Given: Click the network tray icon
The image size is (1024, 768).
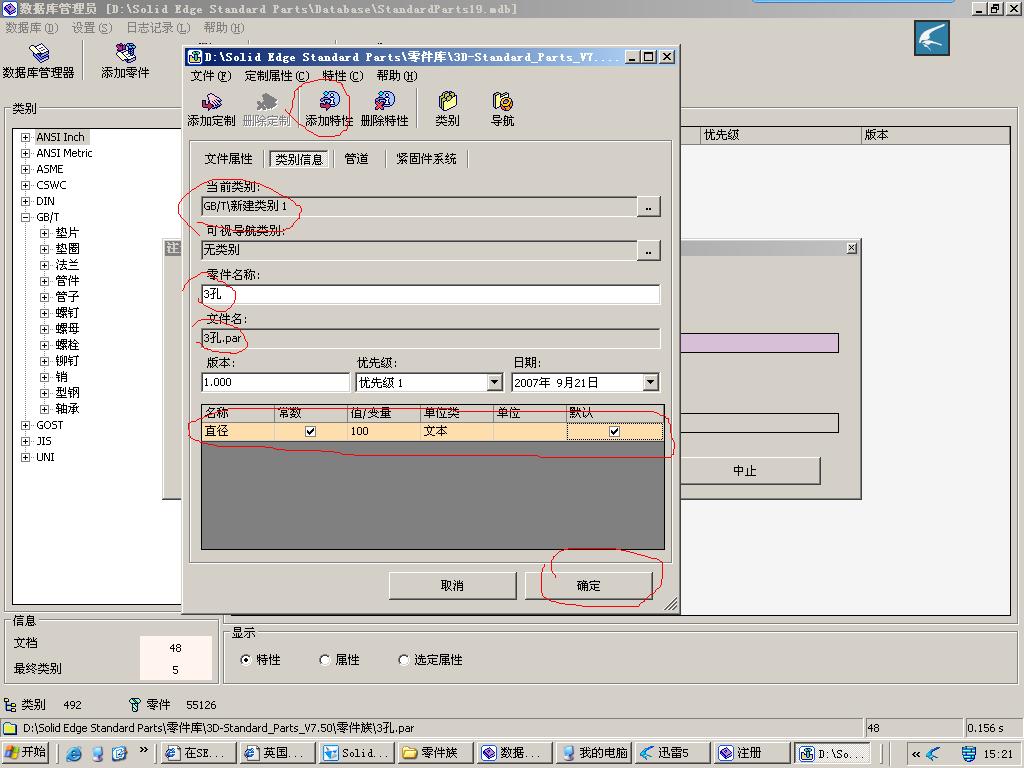Looking at the screenshot, I should (x=969, y=754).
